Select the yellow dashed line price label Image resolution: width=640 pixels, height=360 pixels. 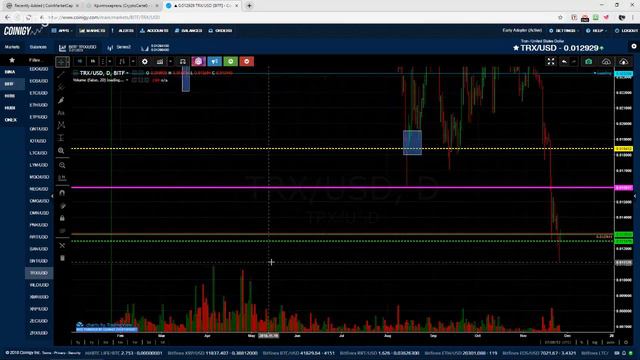[624, 149]
